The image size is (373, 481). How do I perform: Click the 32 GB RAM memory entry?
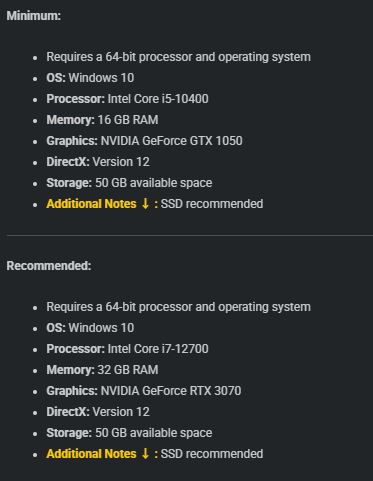coord(128,370)
